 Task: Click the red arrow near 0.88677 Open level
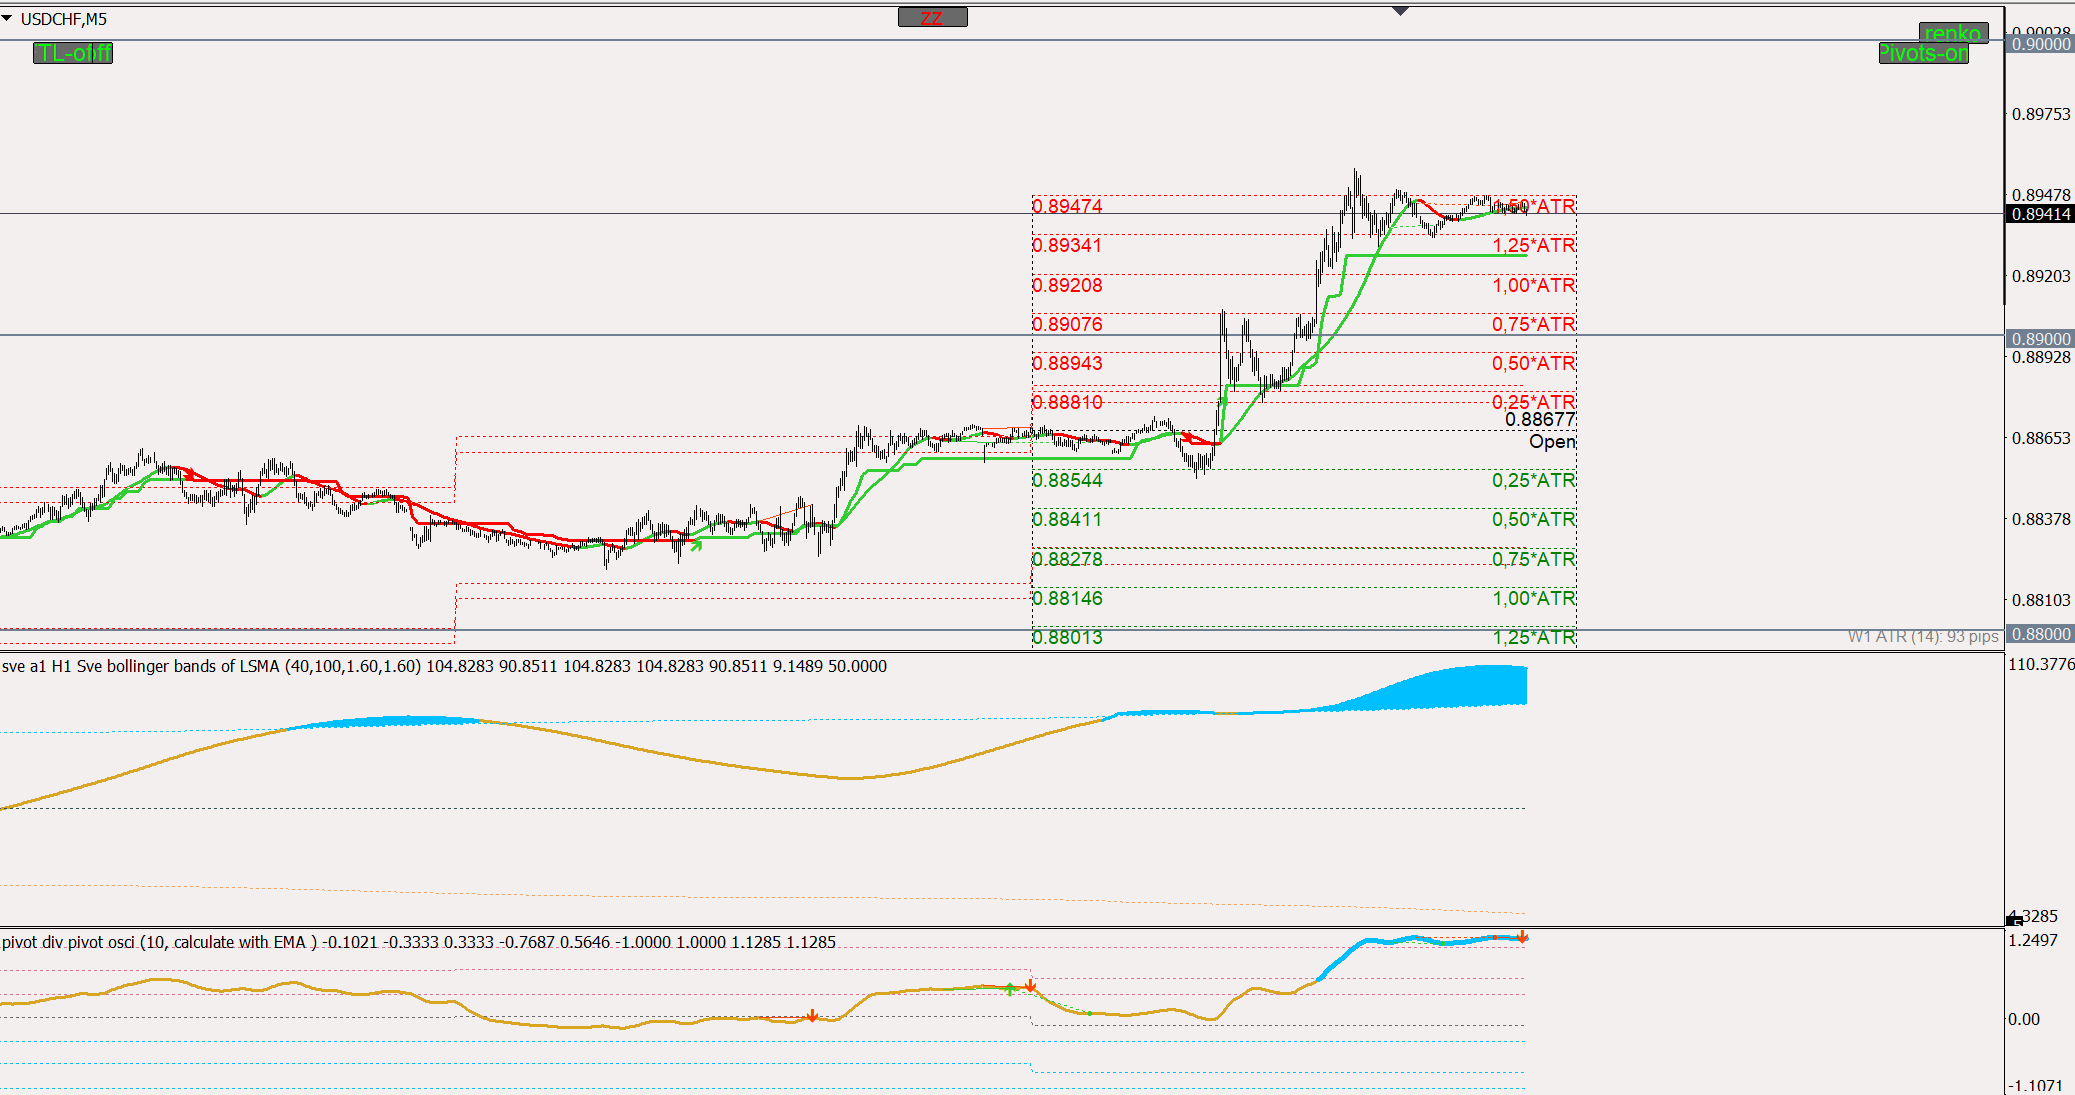pos(1187,437)
